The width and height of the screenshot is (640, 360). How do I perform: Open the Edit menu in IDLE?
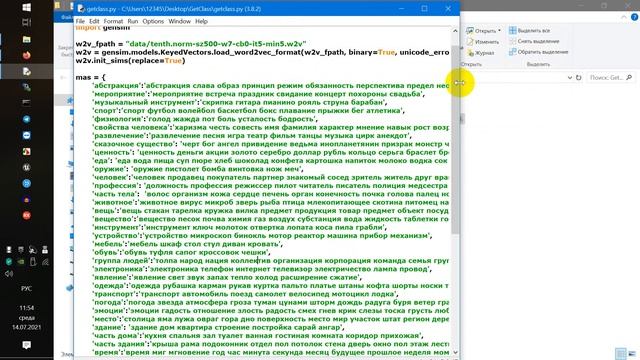pos(94,21)
